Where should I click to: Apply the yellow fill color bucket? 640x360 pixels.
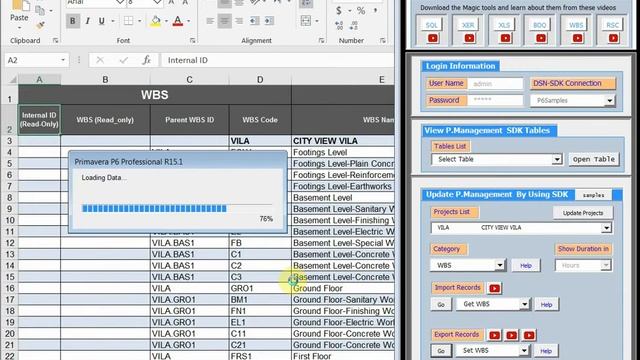tap(156, 21)
